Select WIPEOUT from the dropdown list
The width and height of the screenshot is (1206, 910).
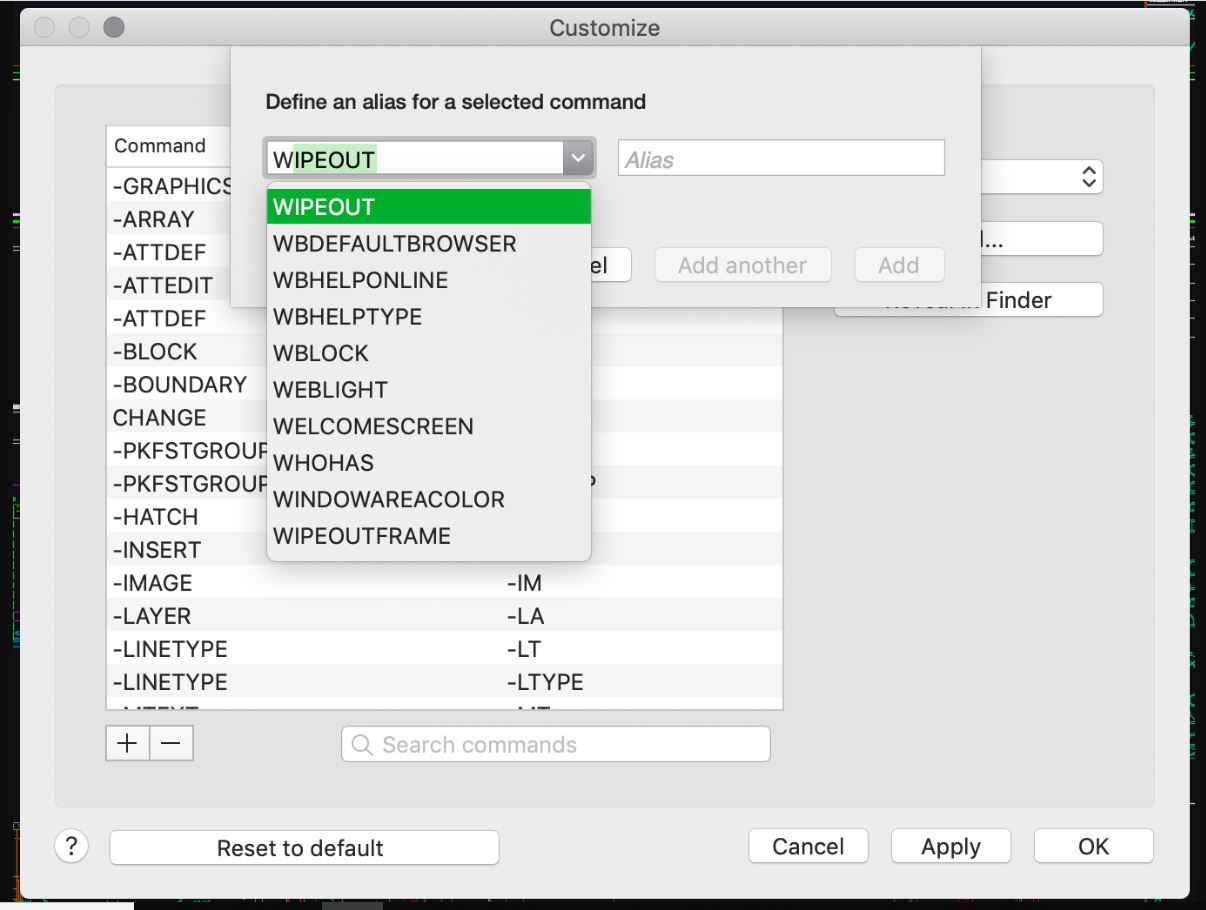(429, 208)
